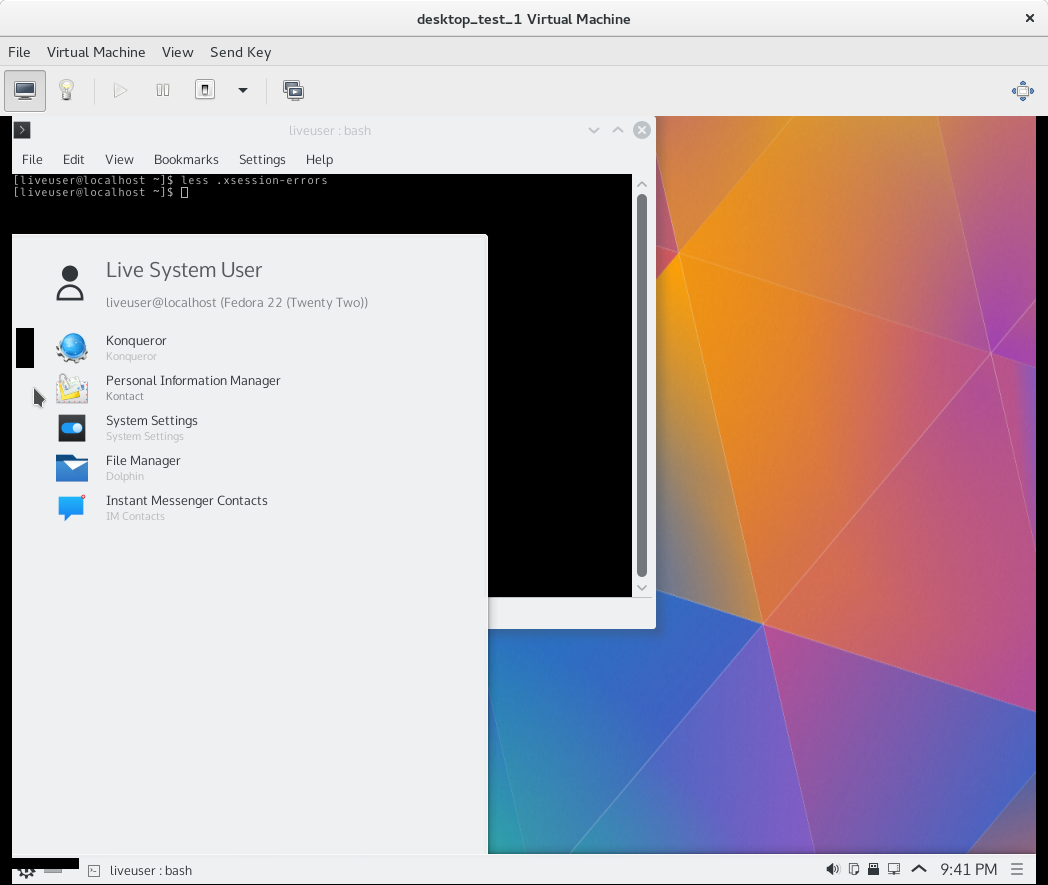Close the virtual machine window

tap(1030, 19)
